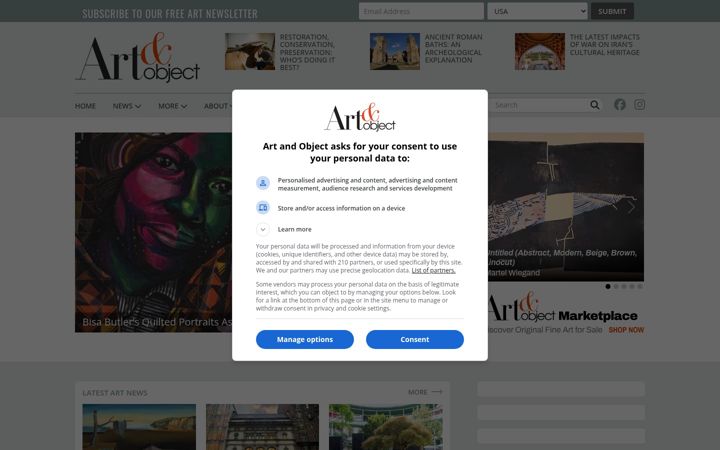Screen dimensions: 720x450
Task: Open the List of partners link
Action: tap(433, 270)
